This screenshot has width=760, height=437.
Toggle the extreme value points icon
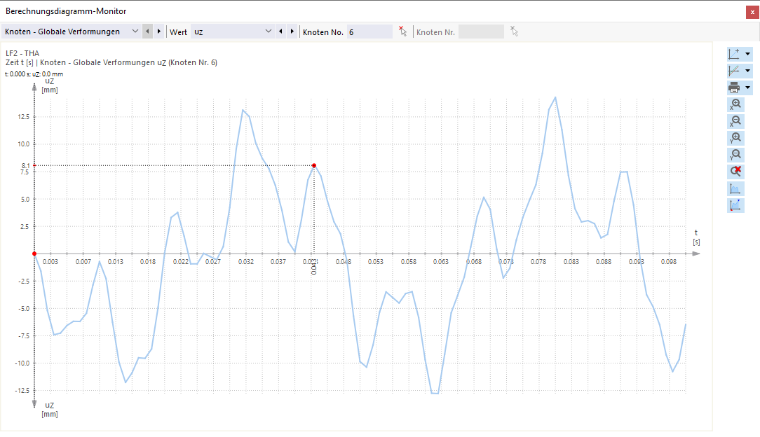coord(736,205)
